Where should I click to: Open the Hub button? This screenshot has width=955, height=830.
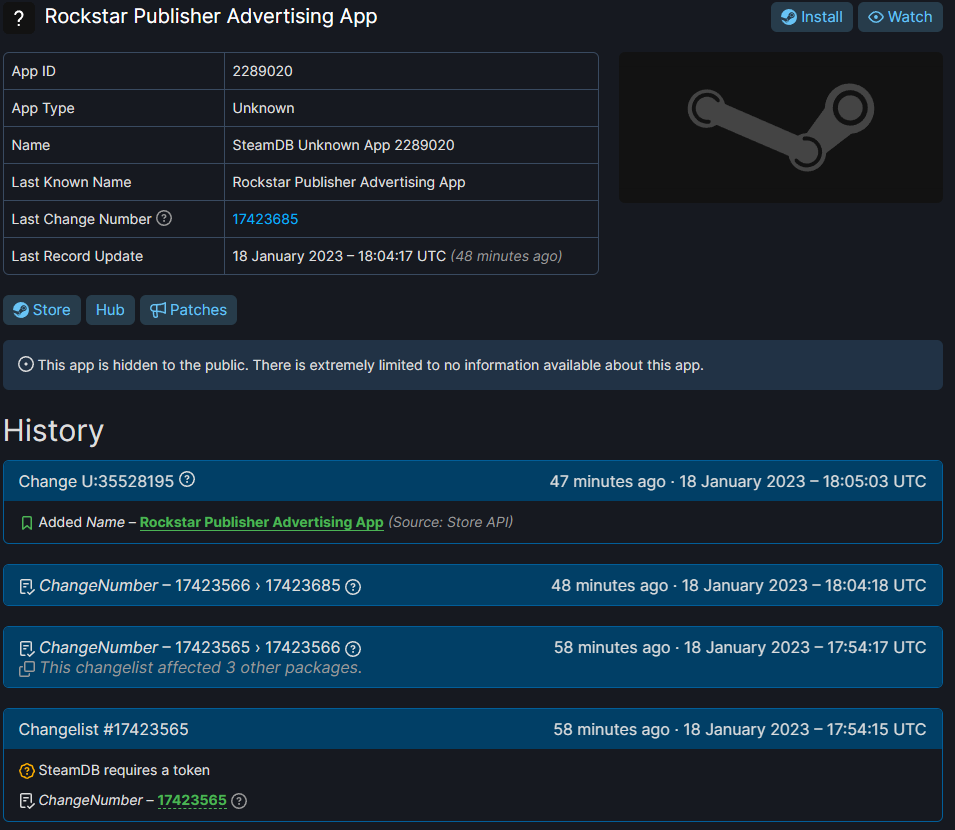(x=110, y=310)
